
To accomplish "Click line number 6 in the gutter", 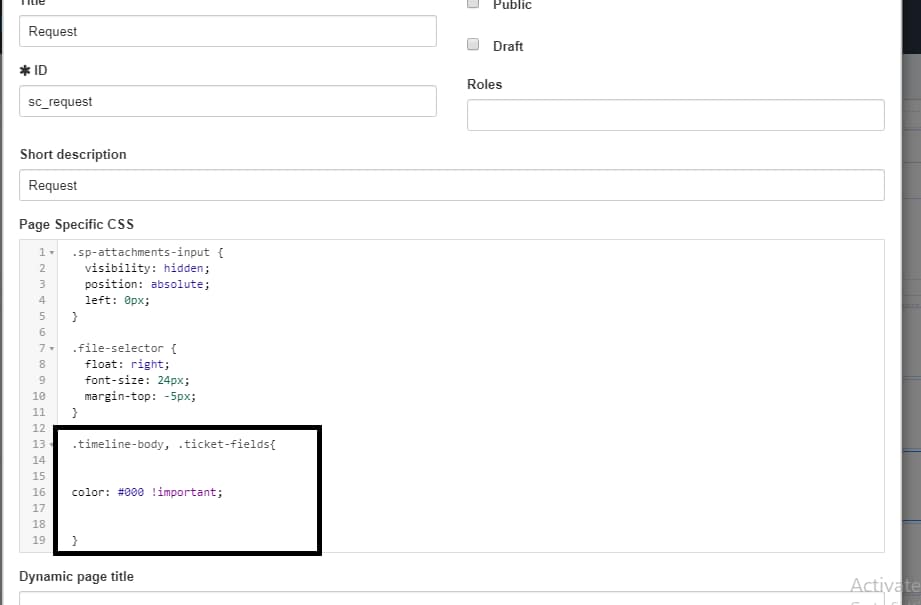I will point(42,332).
